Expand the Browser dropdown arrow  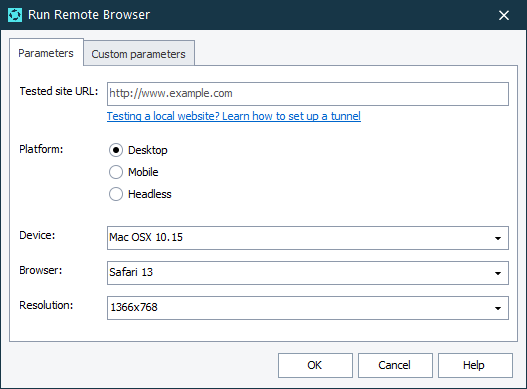point(498,273)
